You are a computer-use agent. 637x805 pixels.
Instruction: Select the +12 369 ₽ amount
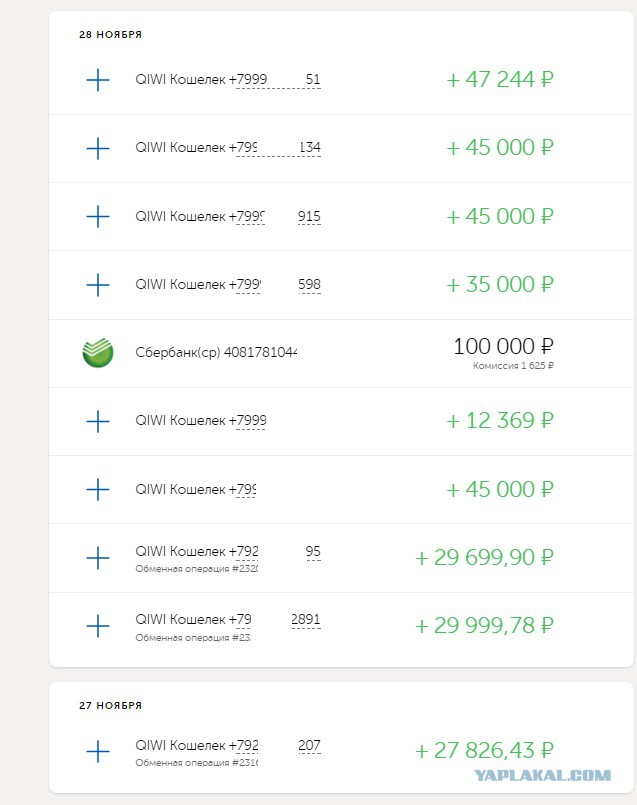point(500,421)
